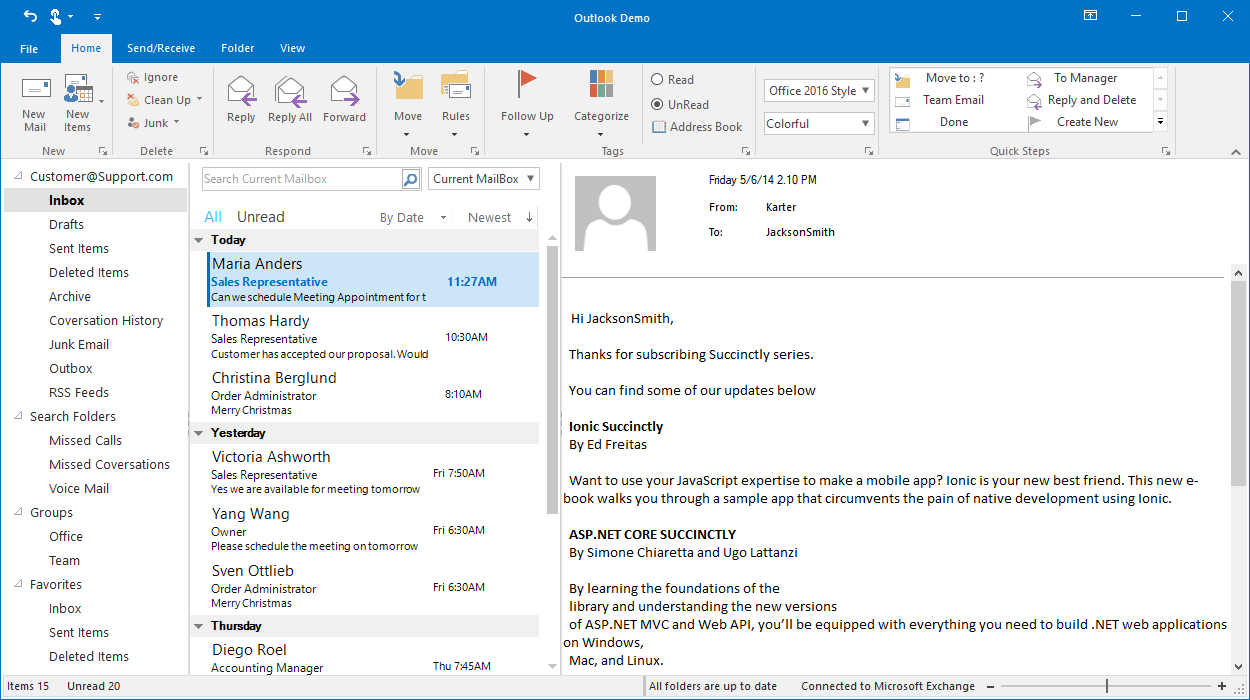The height and width of the screenshot is (700, 1250).
Task: Open the Current MailBox dropdown
Action: 483,178
